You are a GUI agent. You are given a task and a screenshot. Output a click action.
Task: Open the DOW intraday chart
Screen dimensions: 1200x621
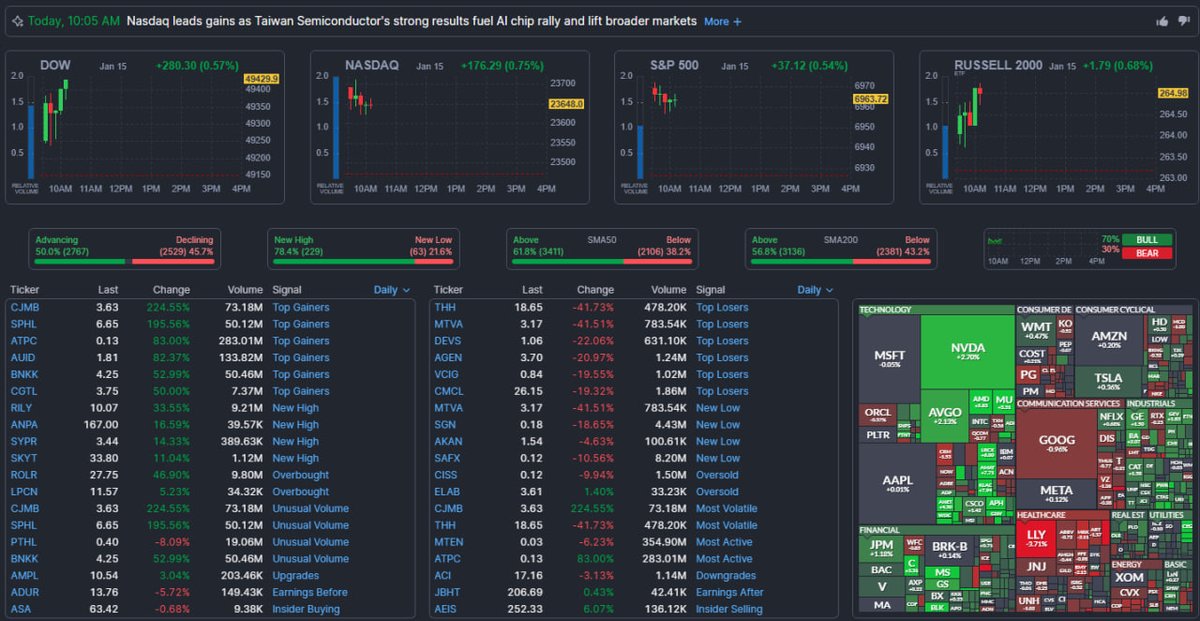tap(144, 127)
